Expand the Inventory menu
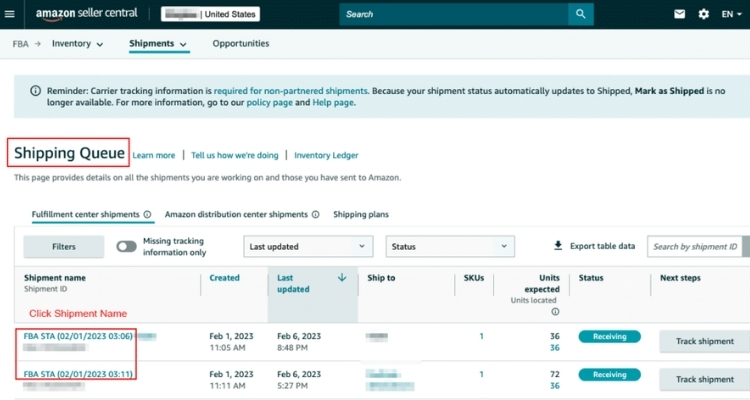The width and height of the screenshot is (750, 400). (x=78, y=44)
